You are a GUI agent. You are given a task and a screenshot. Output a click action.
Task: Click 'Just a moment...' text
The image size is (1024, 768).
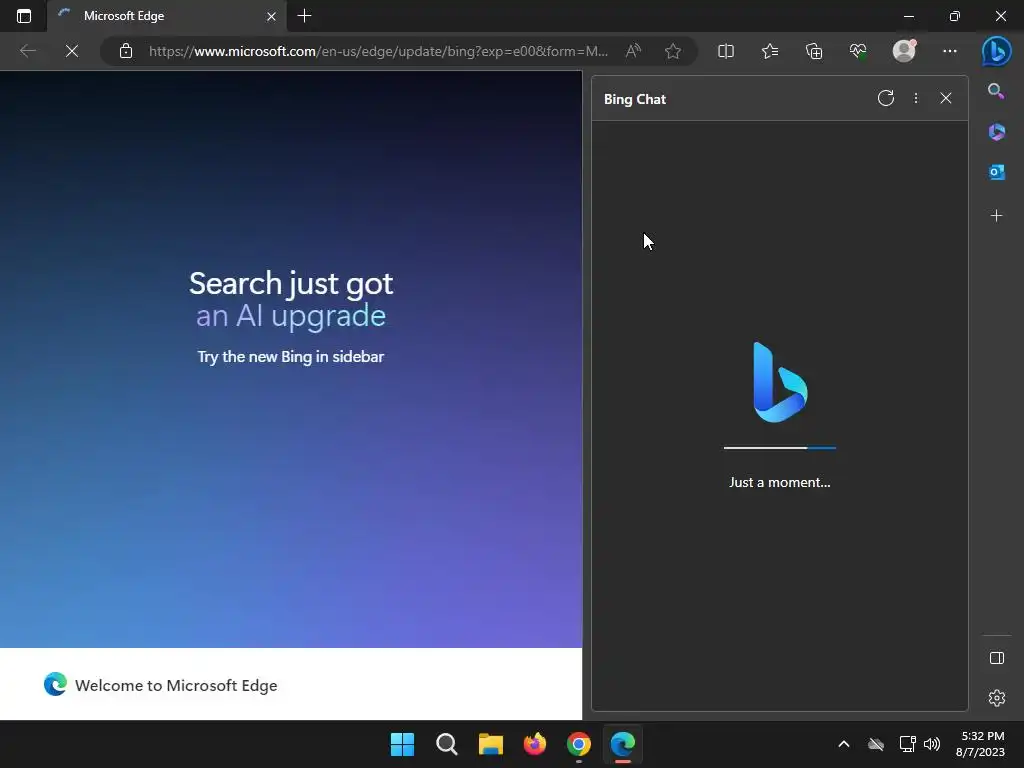pos(780,483)
